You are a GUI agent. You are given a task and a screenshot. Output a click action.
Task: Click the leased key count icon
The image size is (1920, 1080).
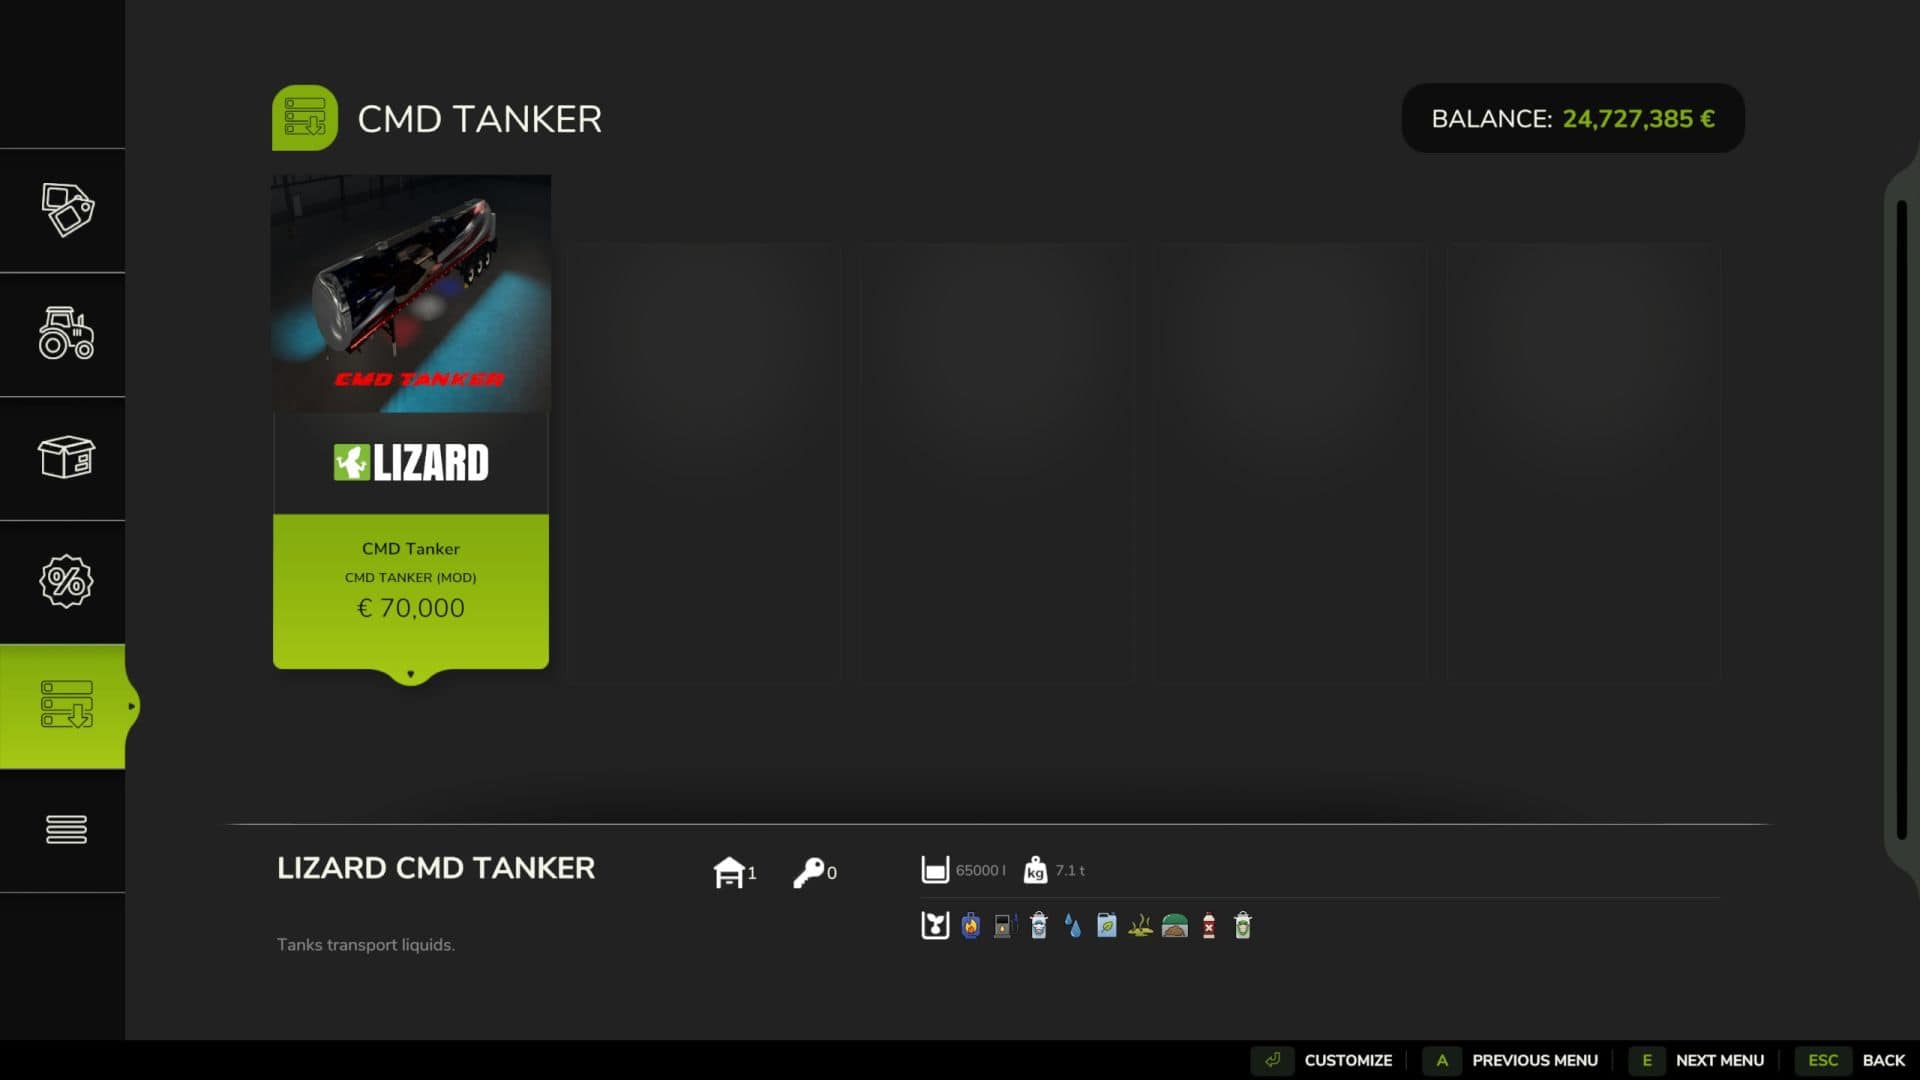coord(808,872)
